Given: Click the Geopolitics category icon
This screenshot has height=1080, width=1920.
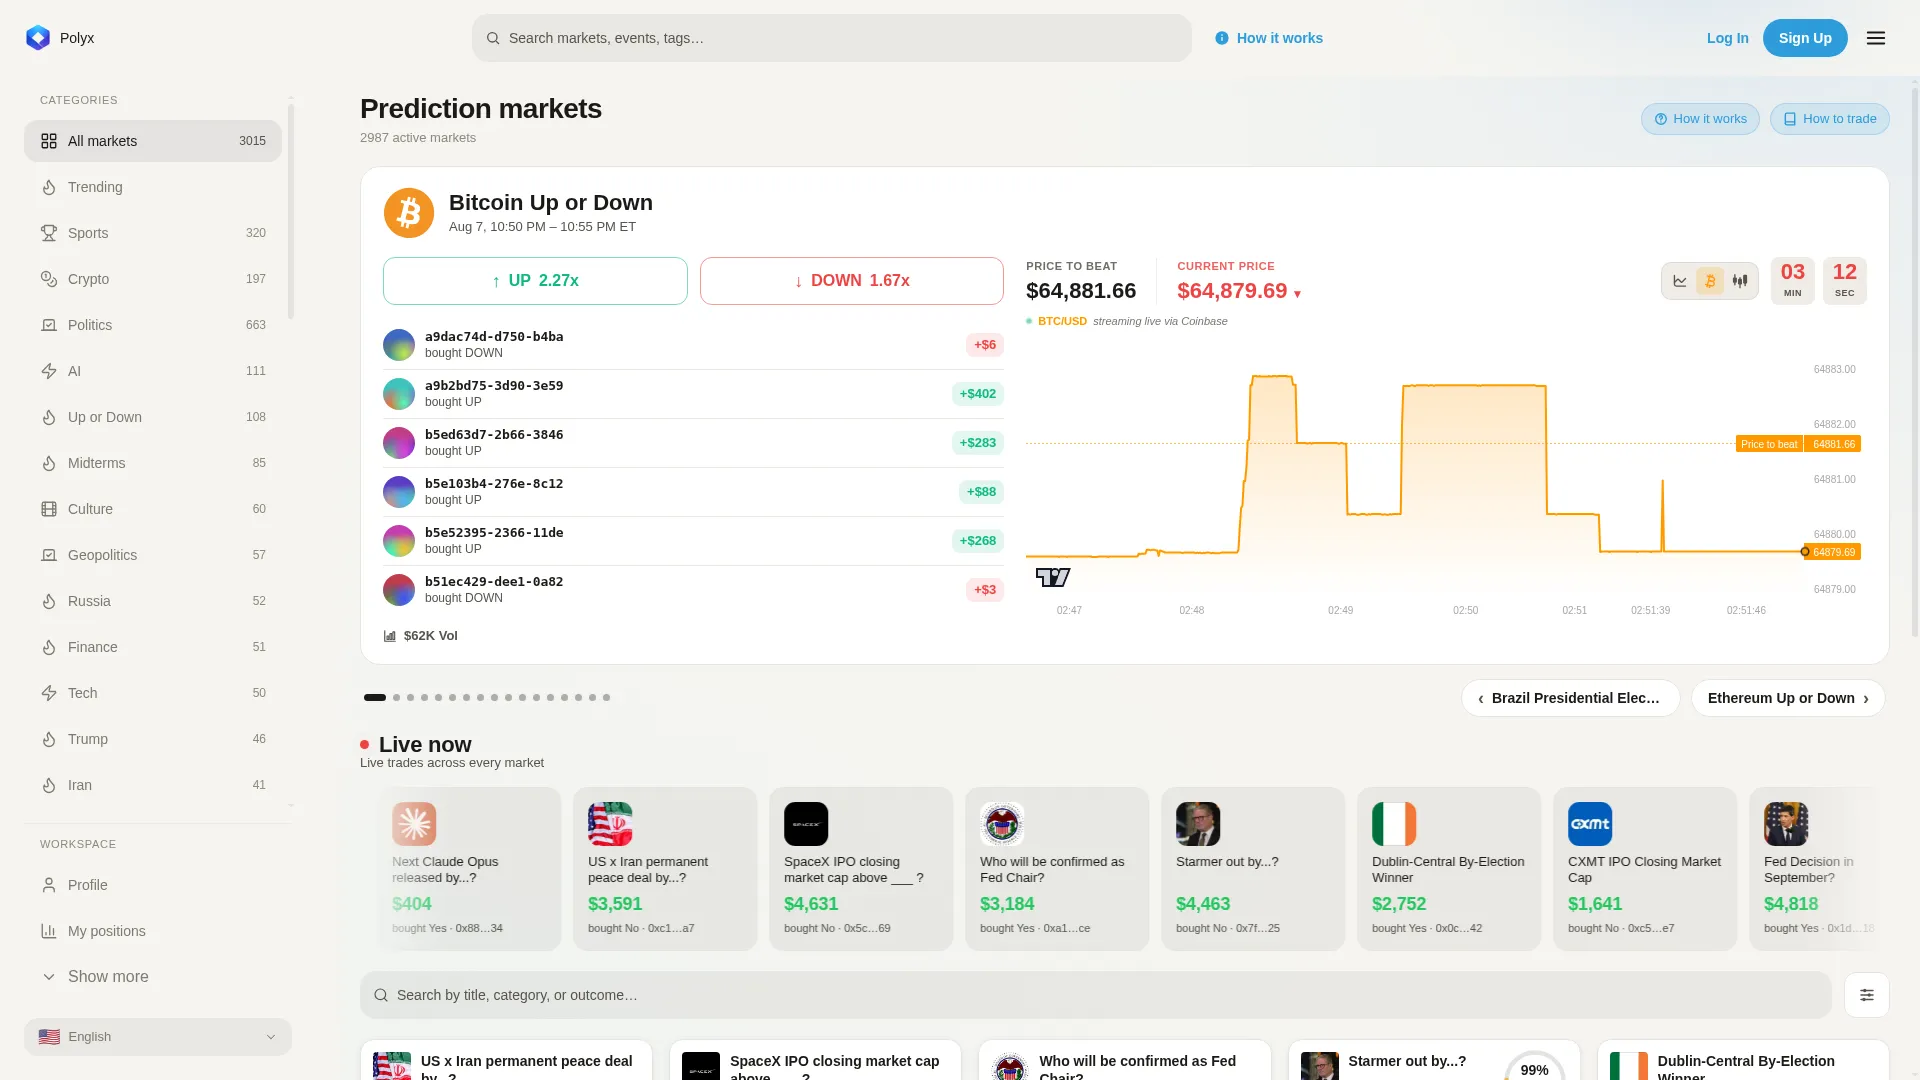Looking at the screenshot, I should click(49, 555).
